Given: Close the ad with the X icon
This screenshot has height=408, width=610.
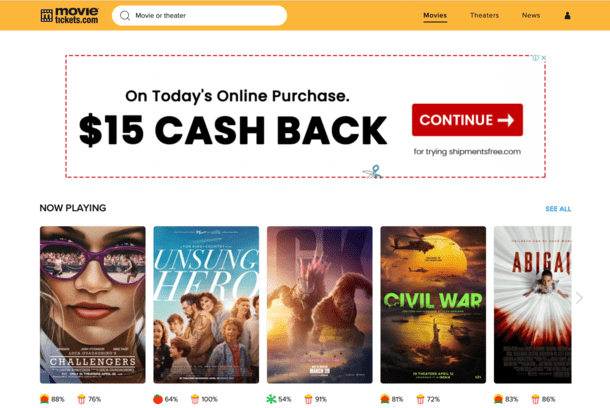Looking at the screenshot, I should click(543, 58).
